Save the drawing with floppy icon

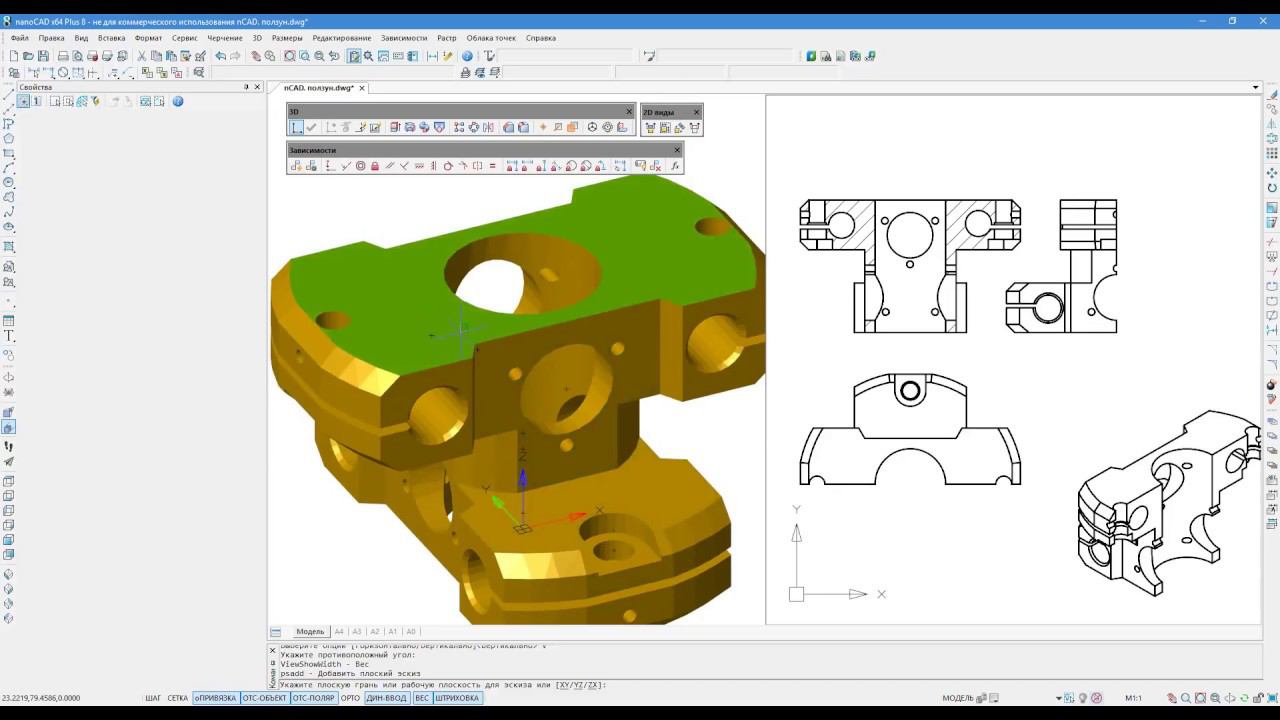point(43,56)
